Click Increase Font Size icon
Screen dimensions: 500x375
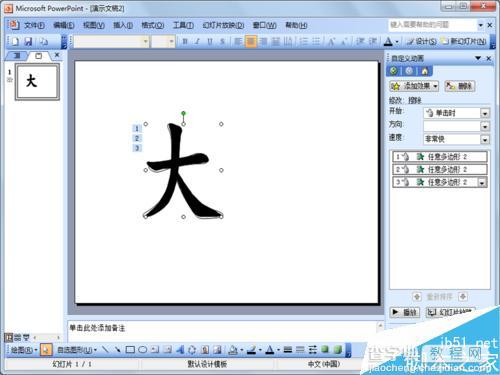click(332, 42)
